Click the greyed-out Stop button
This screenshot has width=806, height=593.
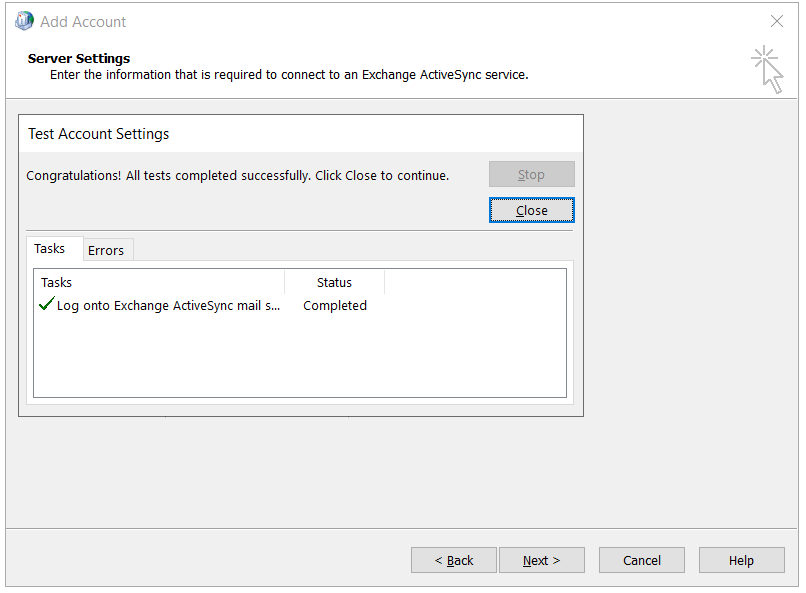coord(532,174)
